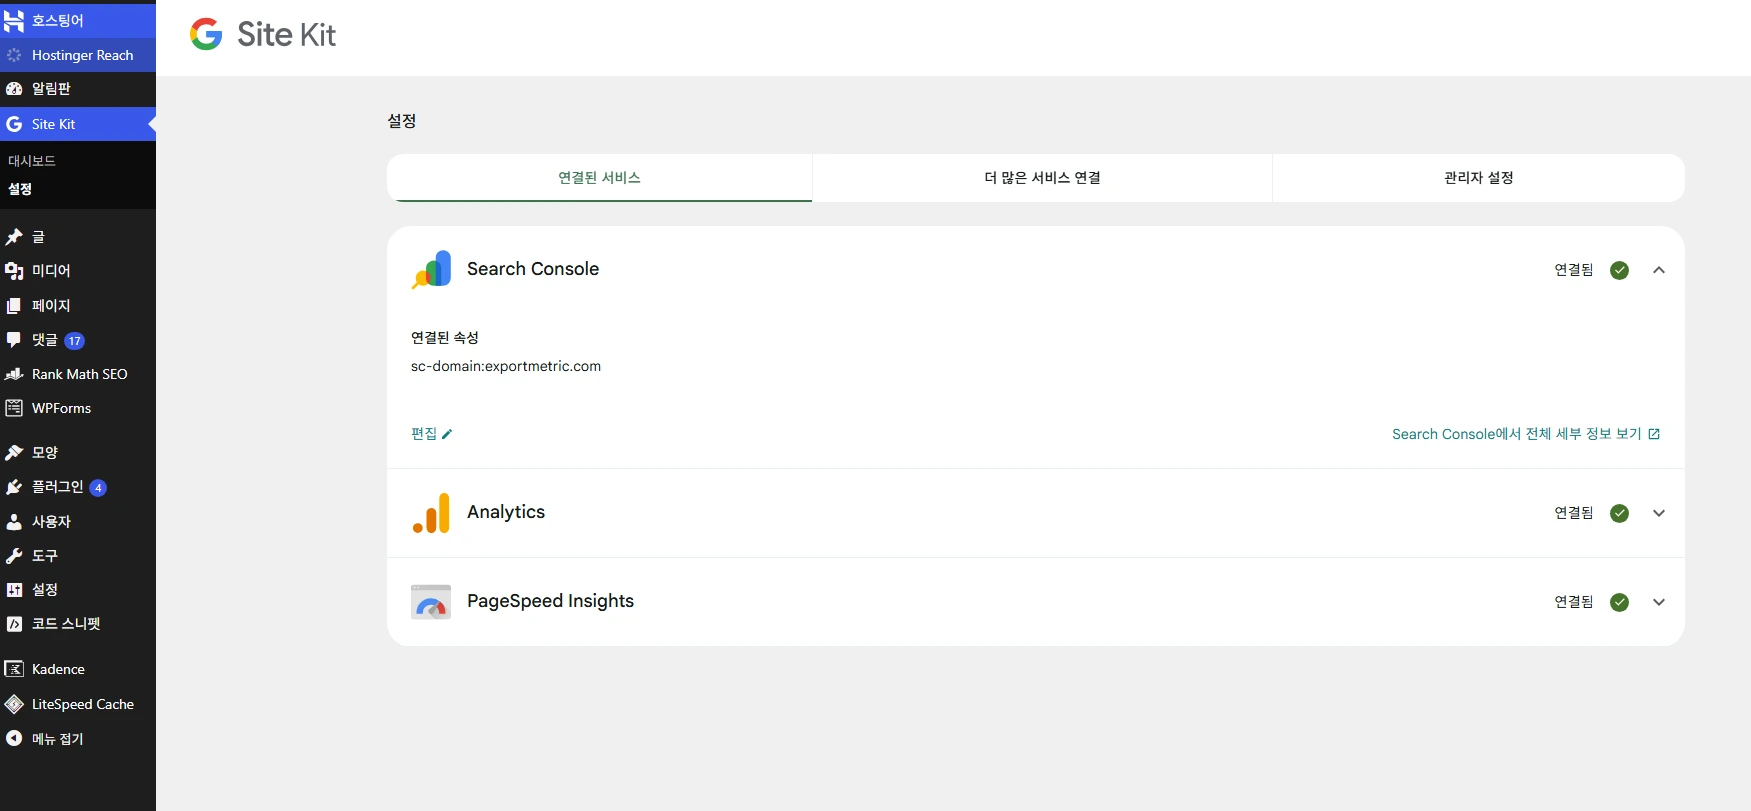Click the 메뉴 접기 label

58,739
